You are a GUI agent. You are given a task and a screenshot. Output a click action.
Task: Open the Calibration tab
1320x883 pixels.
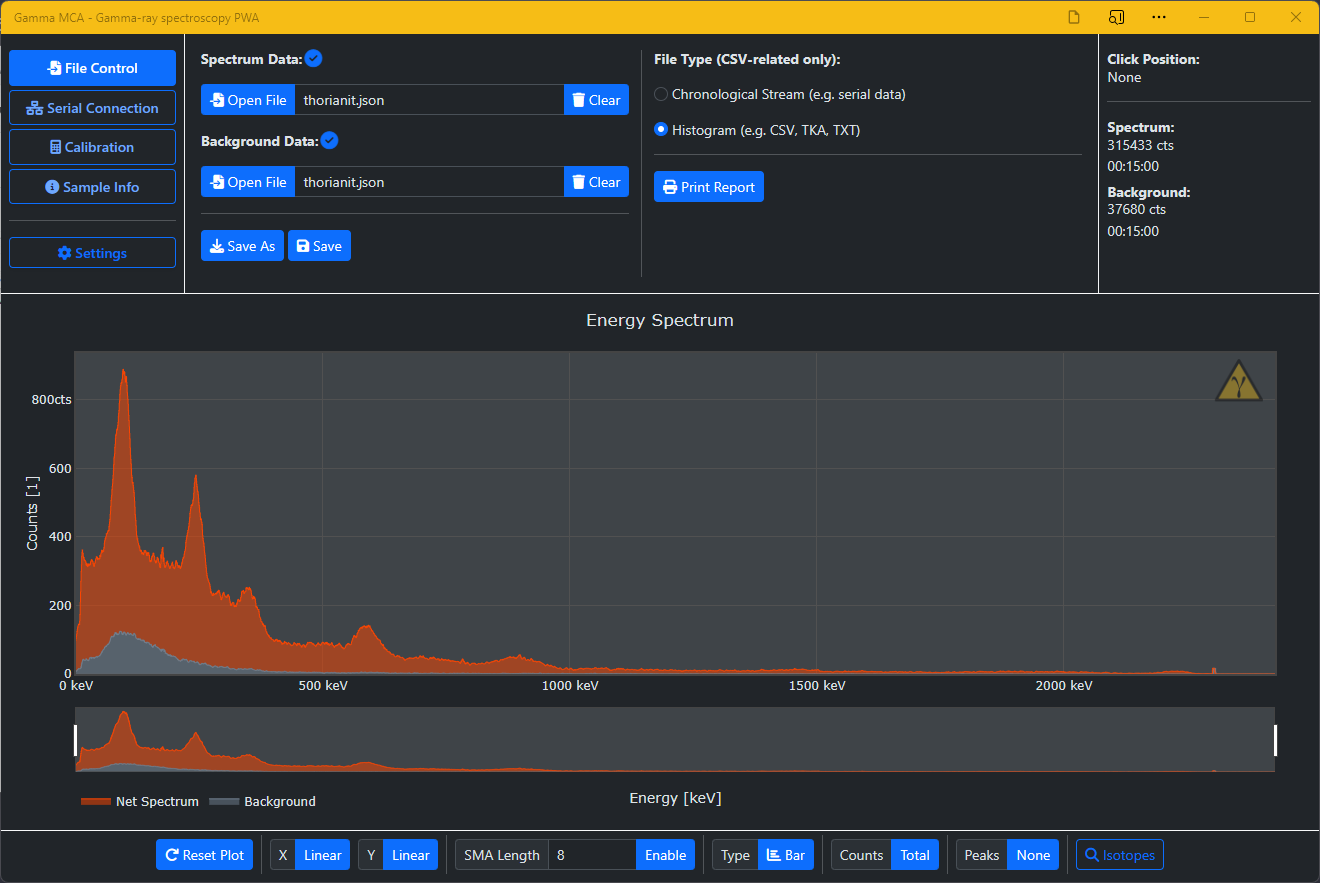pyautogui.click(x=92, y=147)
